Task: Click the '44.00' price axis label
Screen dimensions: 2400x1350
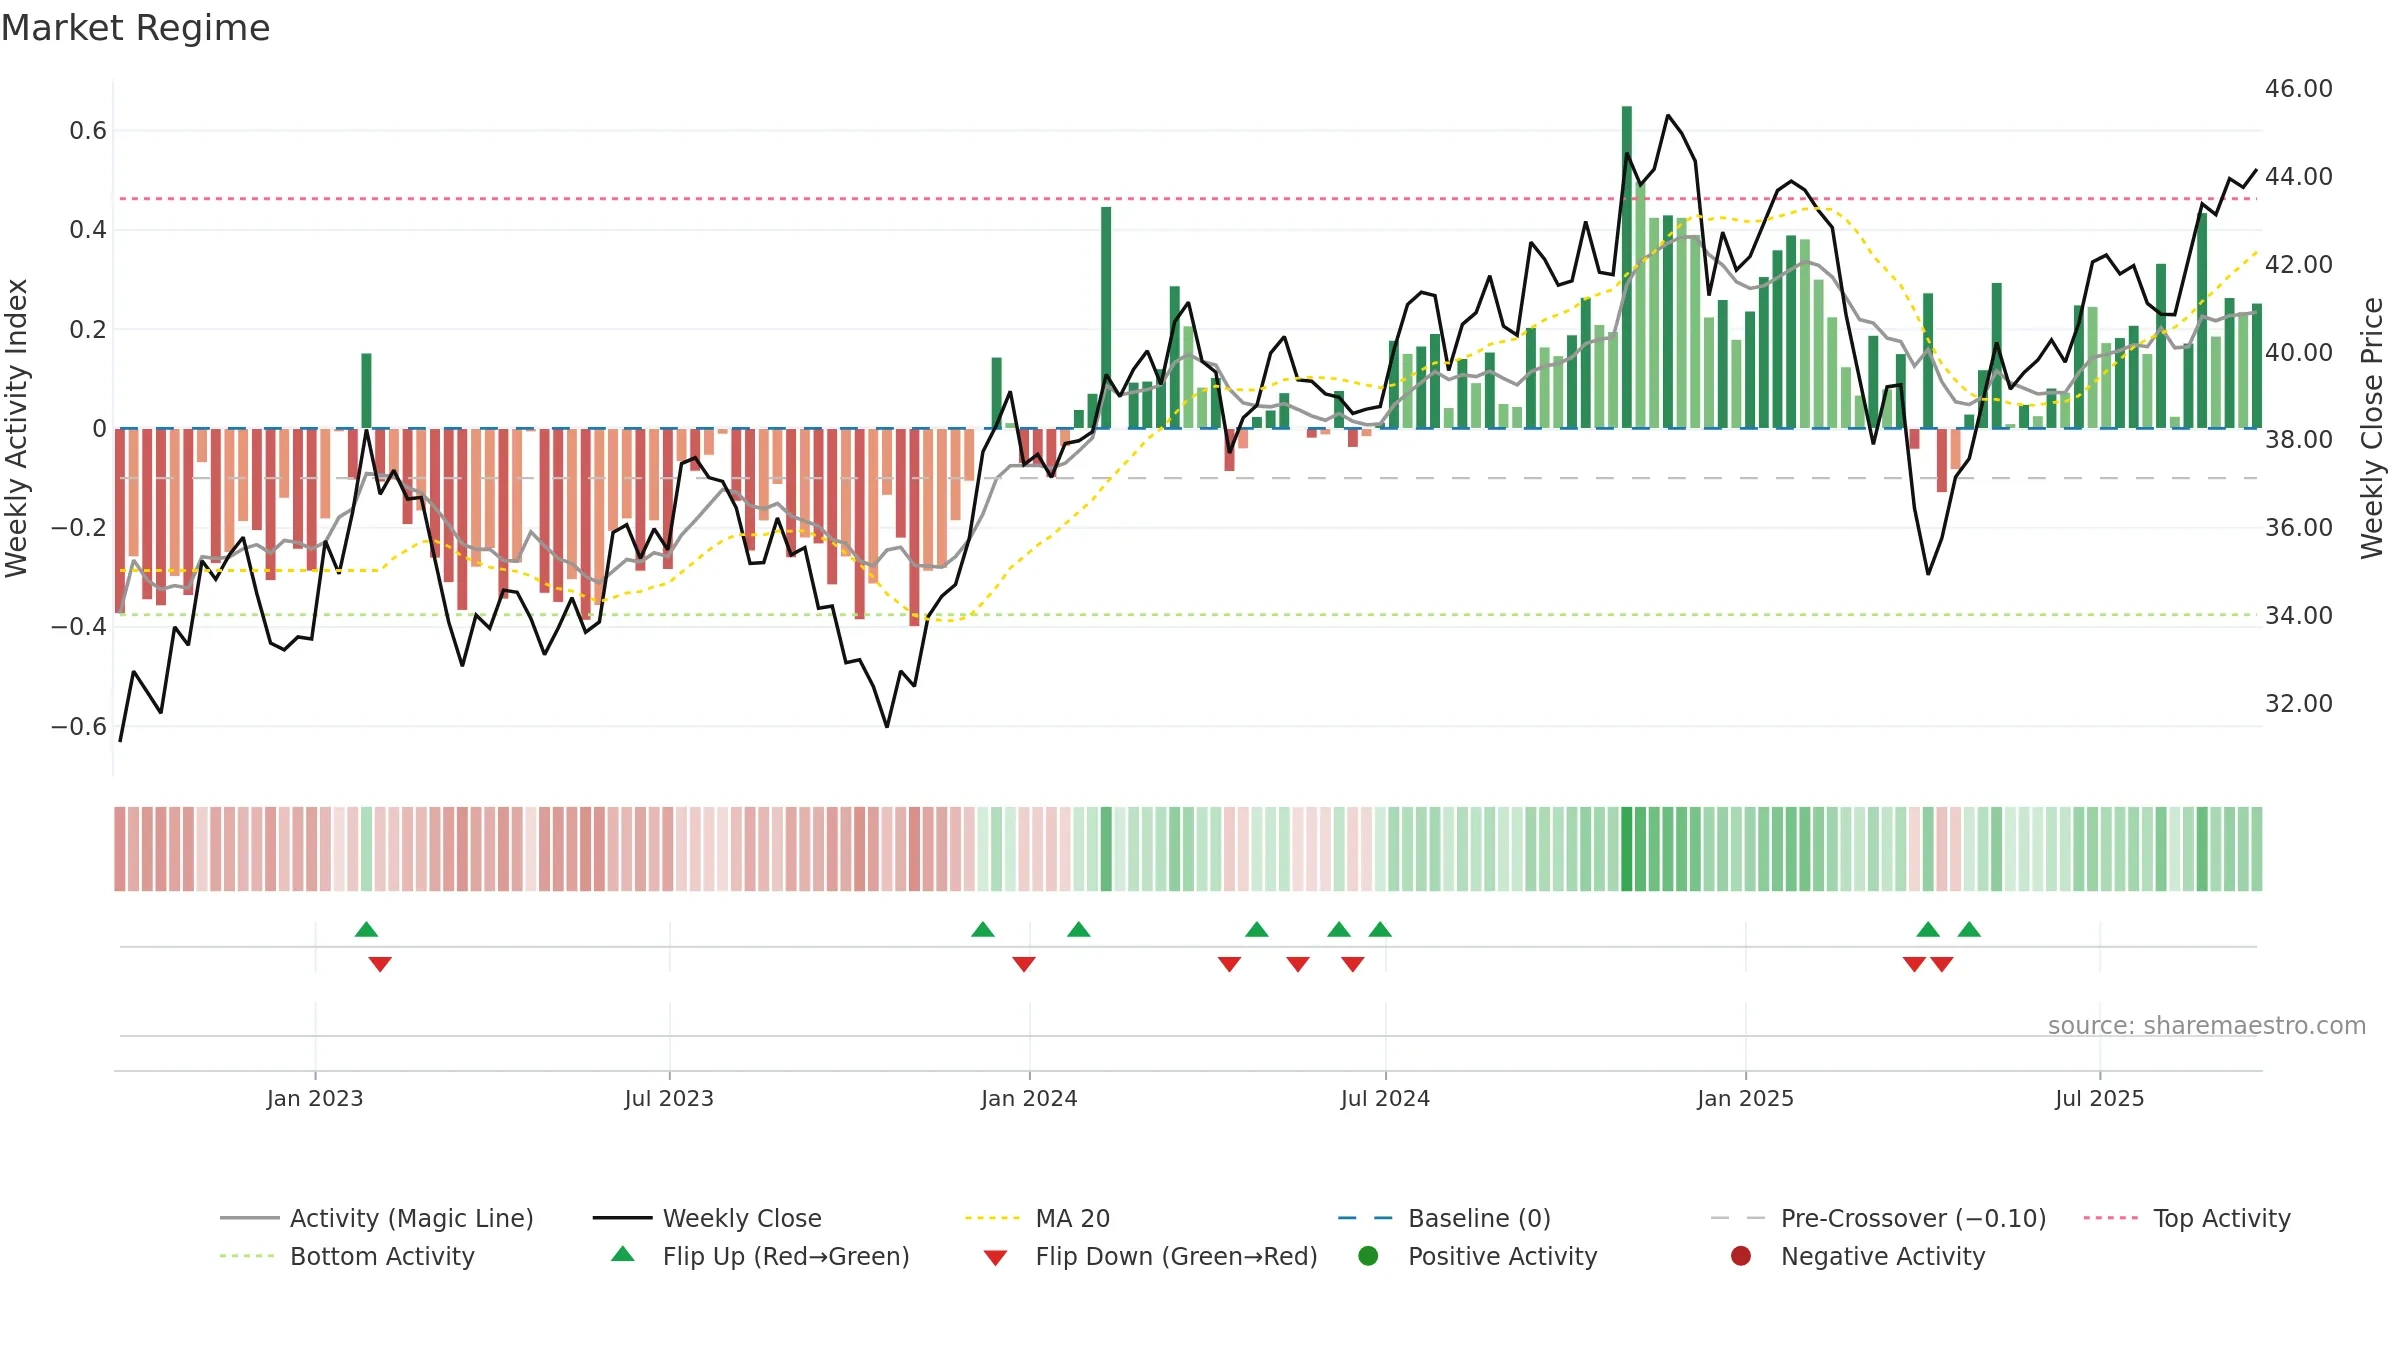Action: (2299, 177)
